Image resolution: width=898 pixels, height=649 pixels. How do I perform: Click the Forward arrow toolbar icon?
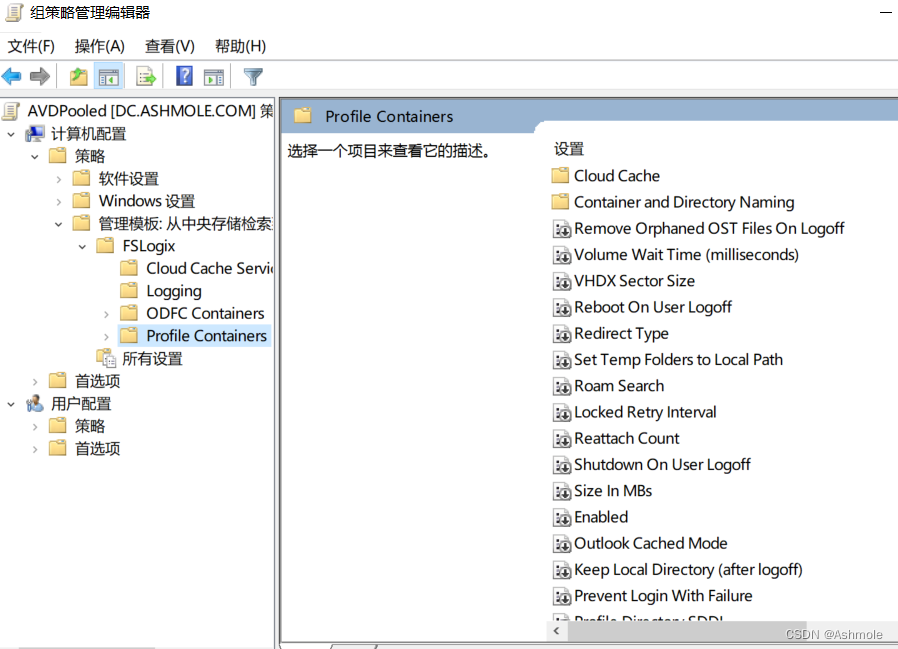click(40, 76)
